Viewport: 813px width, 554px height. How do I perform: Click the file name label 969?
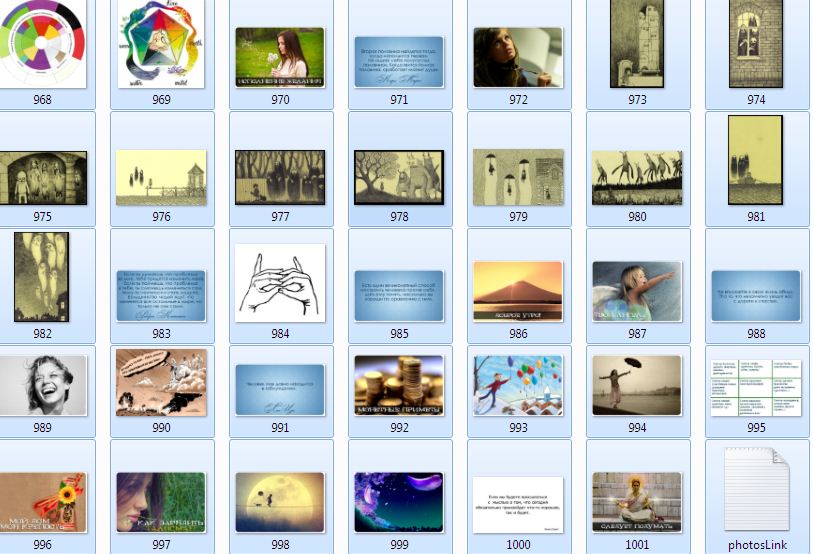pos(161,99)
